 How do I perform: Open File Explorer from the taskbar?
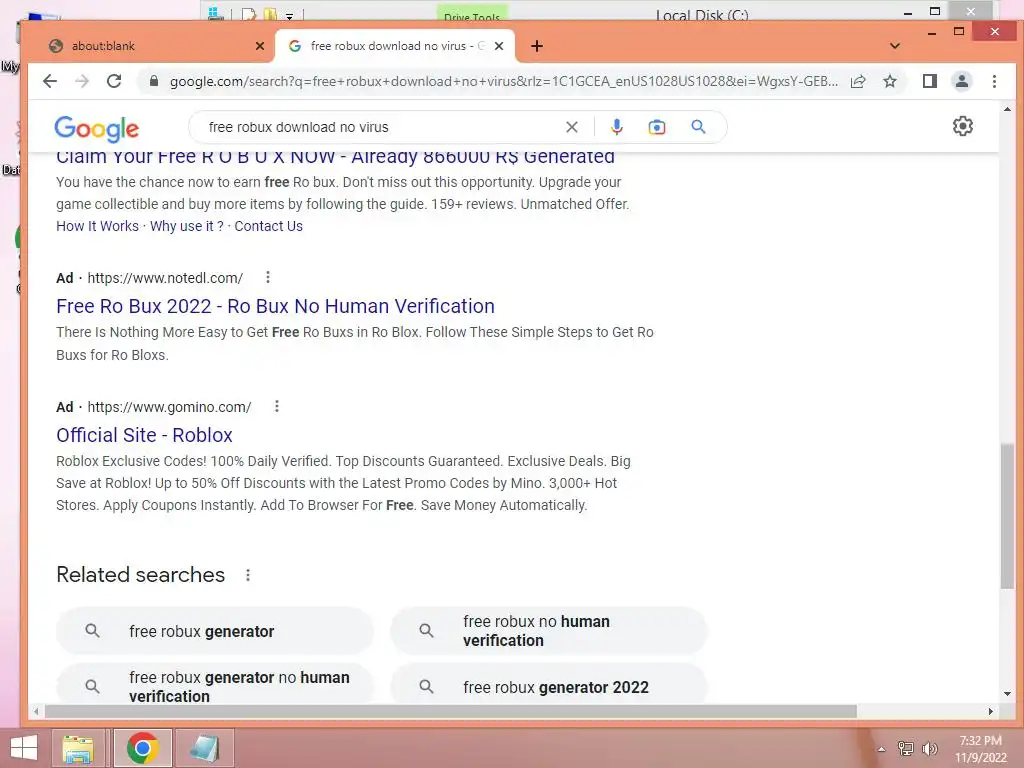click(x=78, y=748)
